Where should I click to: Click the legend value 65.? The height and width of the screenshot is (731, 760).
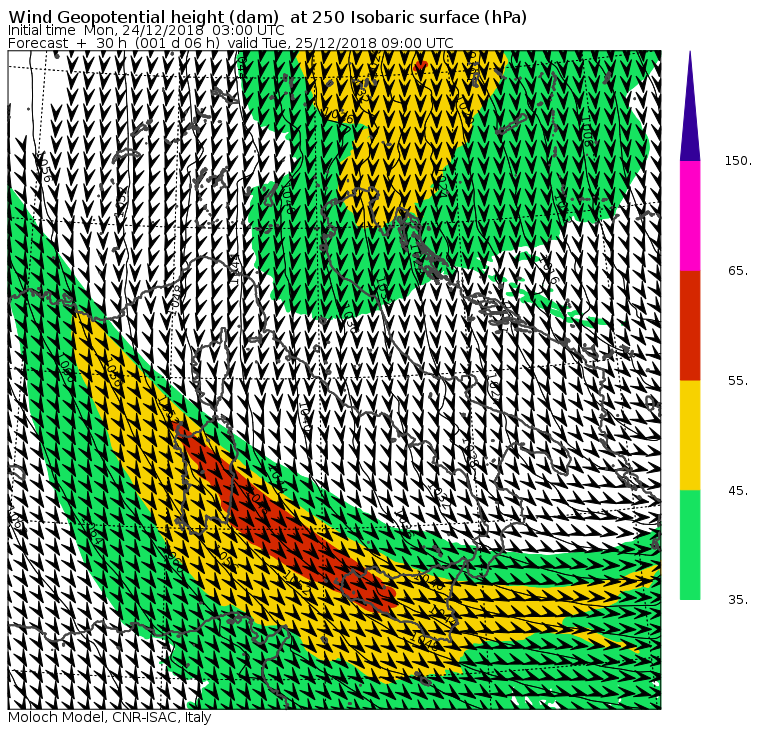click(x=738, y=270)
